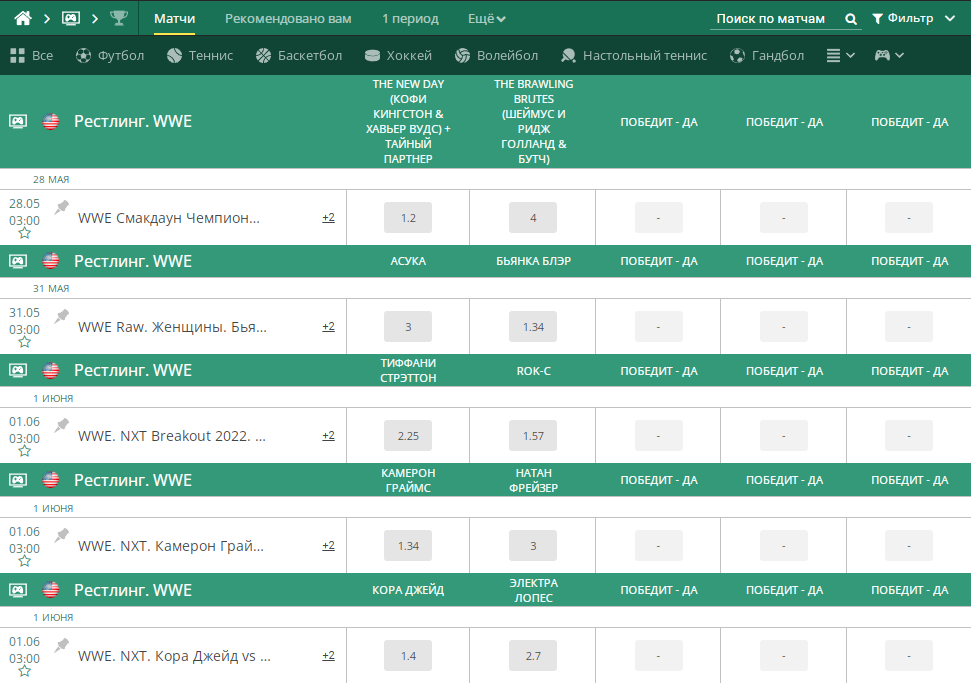Open the WWE. NXT Breakout 2022 match
The height and width of the screenshot is (683, 971).
click(172, 436)
